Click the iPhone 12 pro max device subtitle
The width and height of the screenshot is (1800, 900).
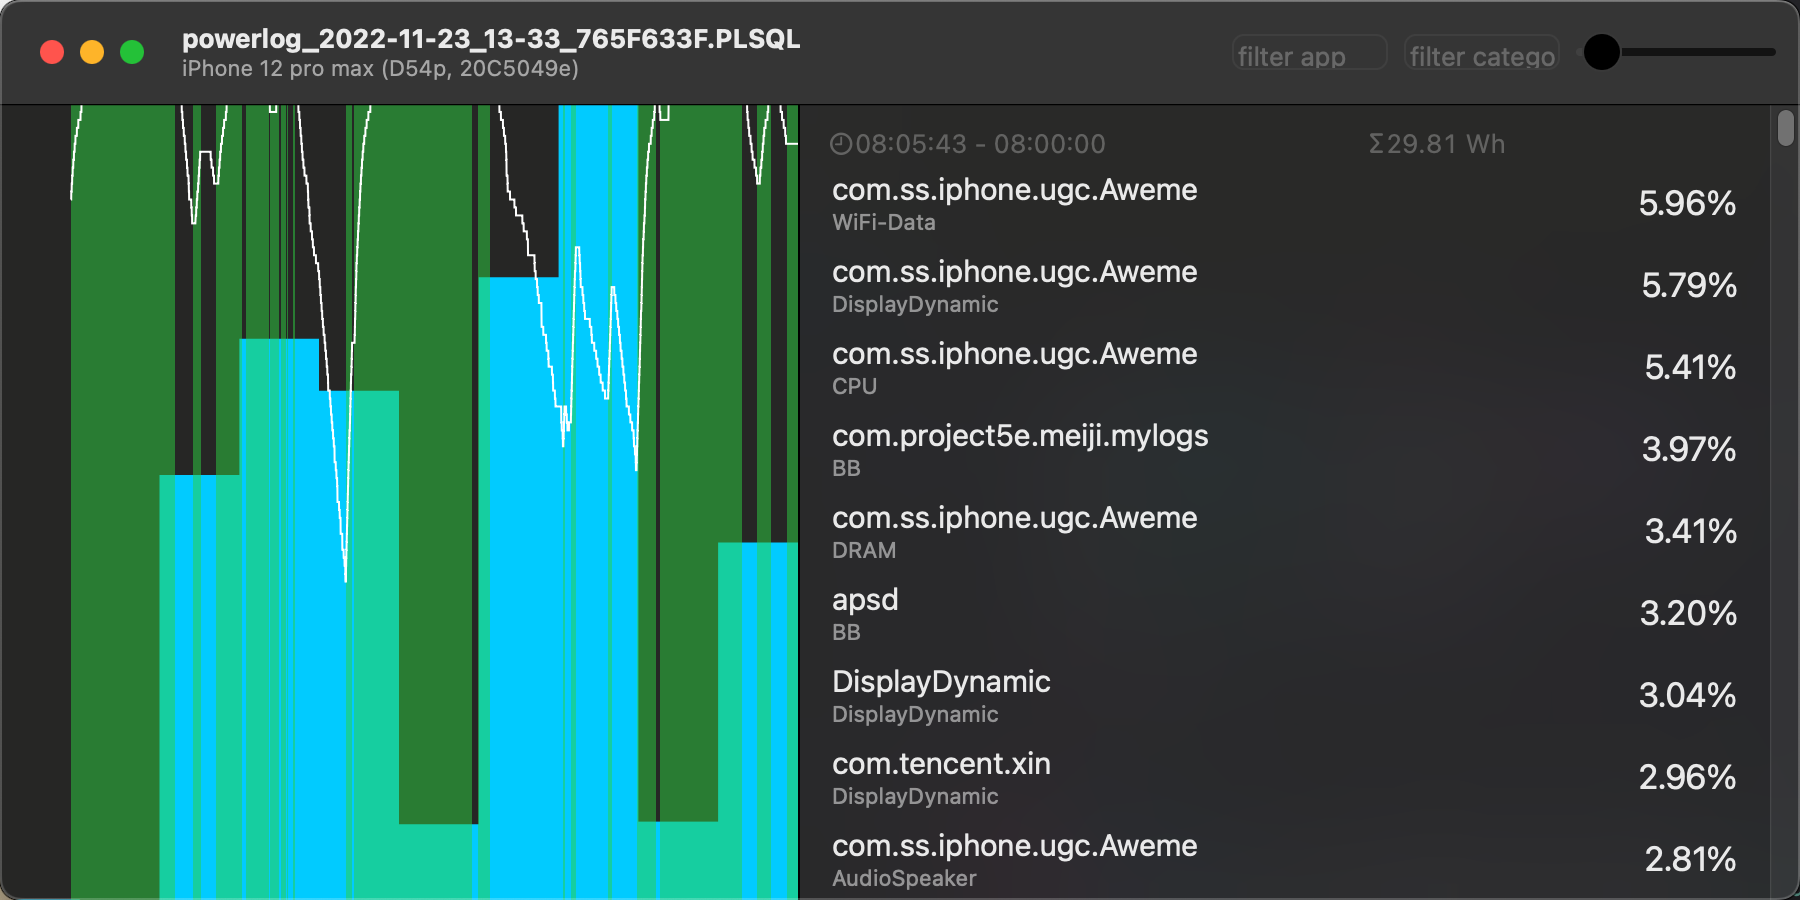(380, 69)
